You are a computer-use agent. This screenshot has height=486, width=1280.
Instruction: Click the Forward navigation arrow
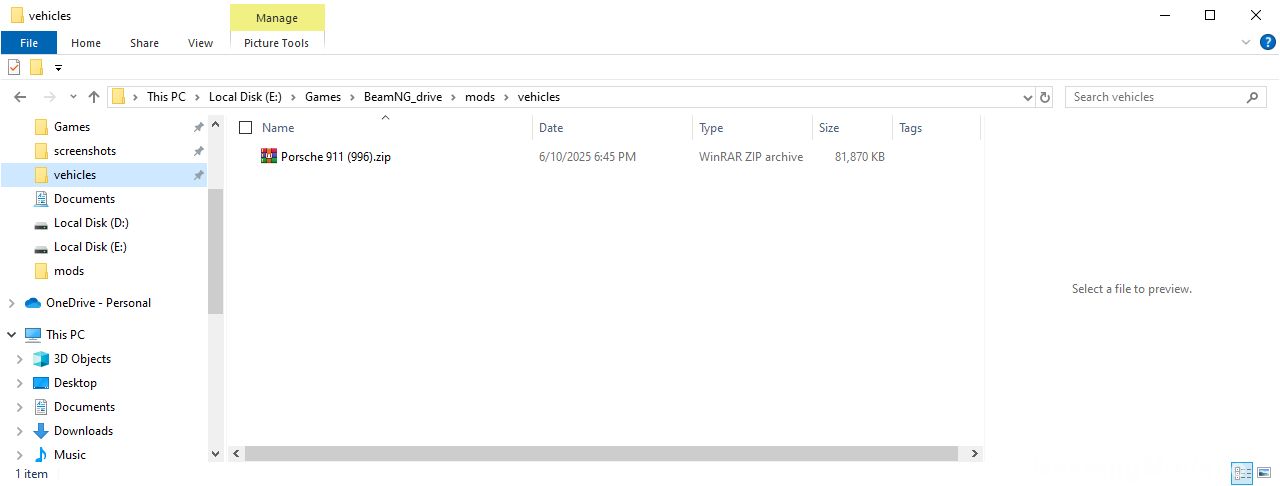pyautogui.click(x=49, y=97)
